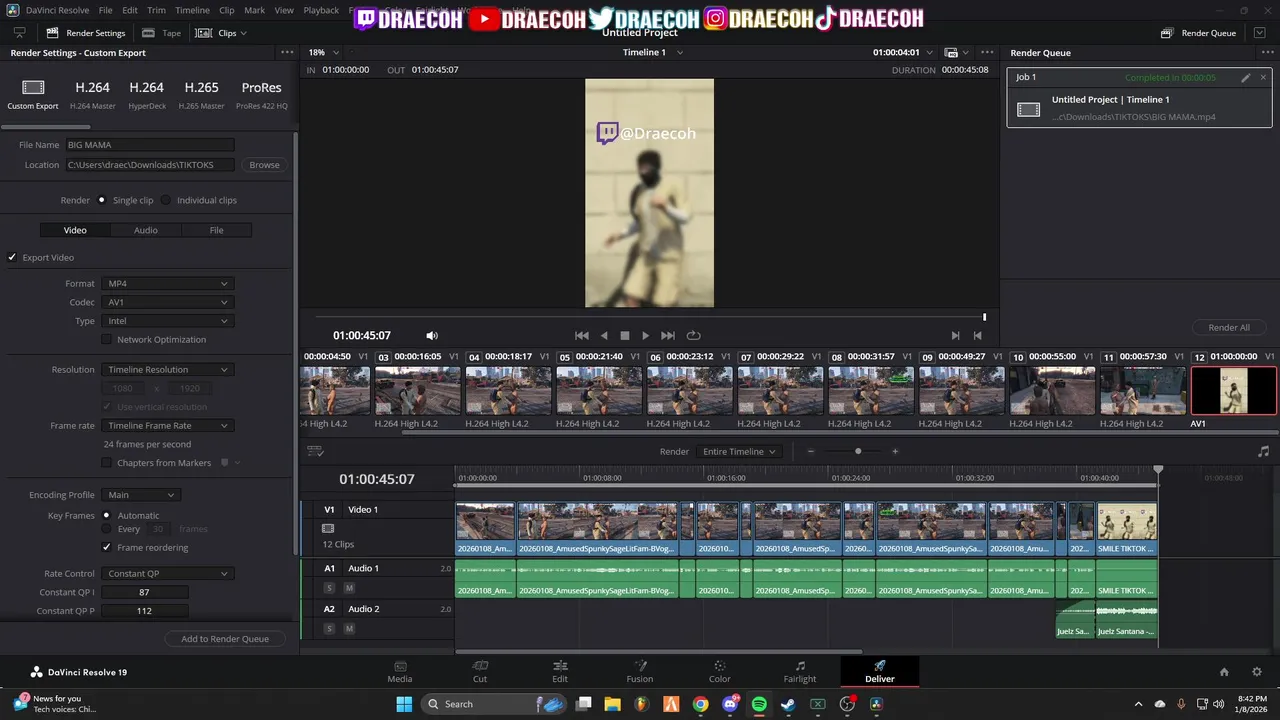This screenshot has height=720, width=1280.
Task: Click the viewer scrubber bar
Action: point(650,317)
